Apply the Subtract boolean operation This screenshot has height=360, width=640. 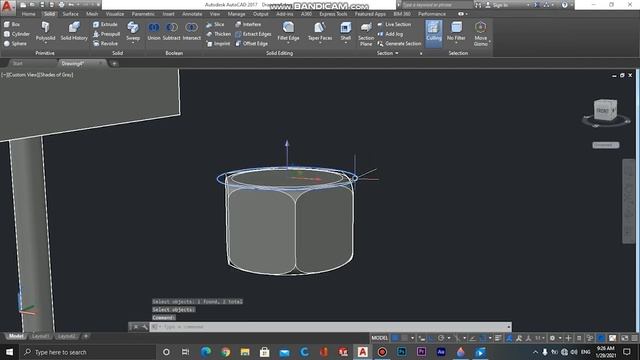(x=171, y=31)
